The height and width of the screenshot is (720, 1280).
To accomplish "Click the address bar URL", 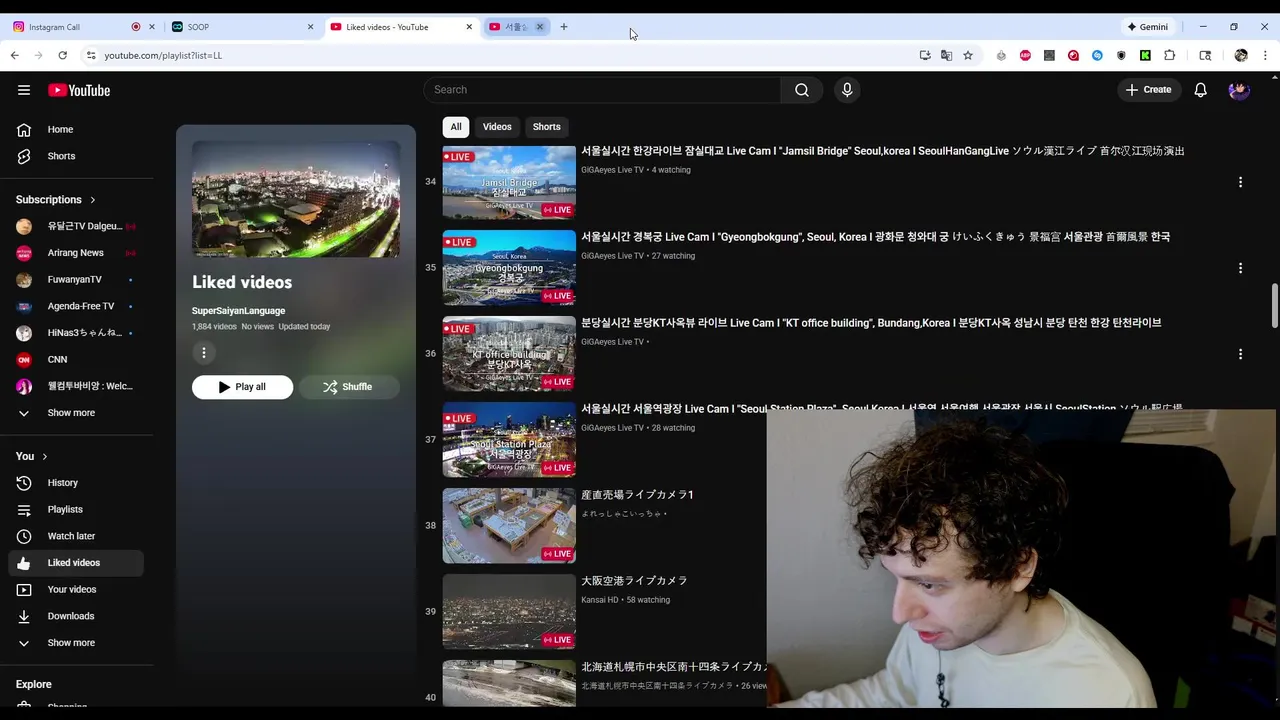I will (x=163, y=55).
